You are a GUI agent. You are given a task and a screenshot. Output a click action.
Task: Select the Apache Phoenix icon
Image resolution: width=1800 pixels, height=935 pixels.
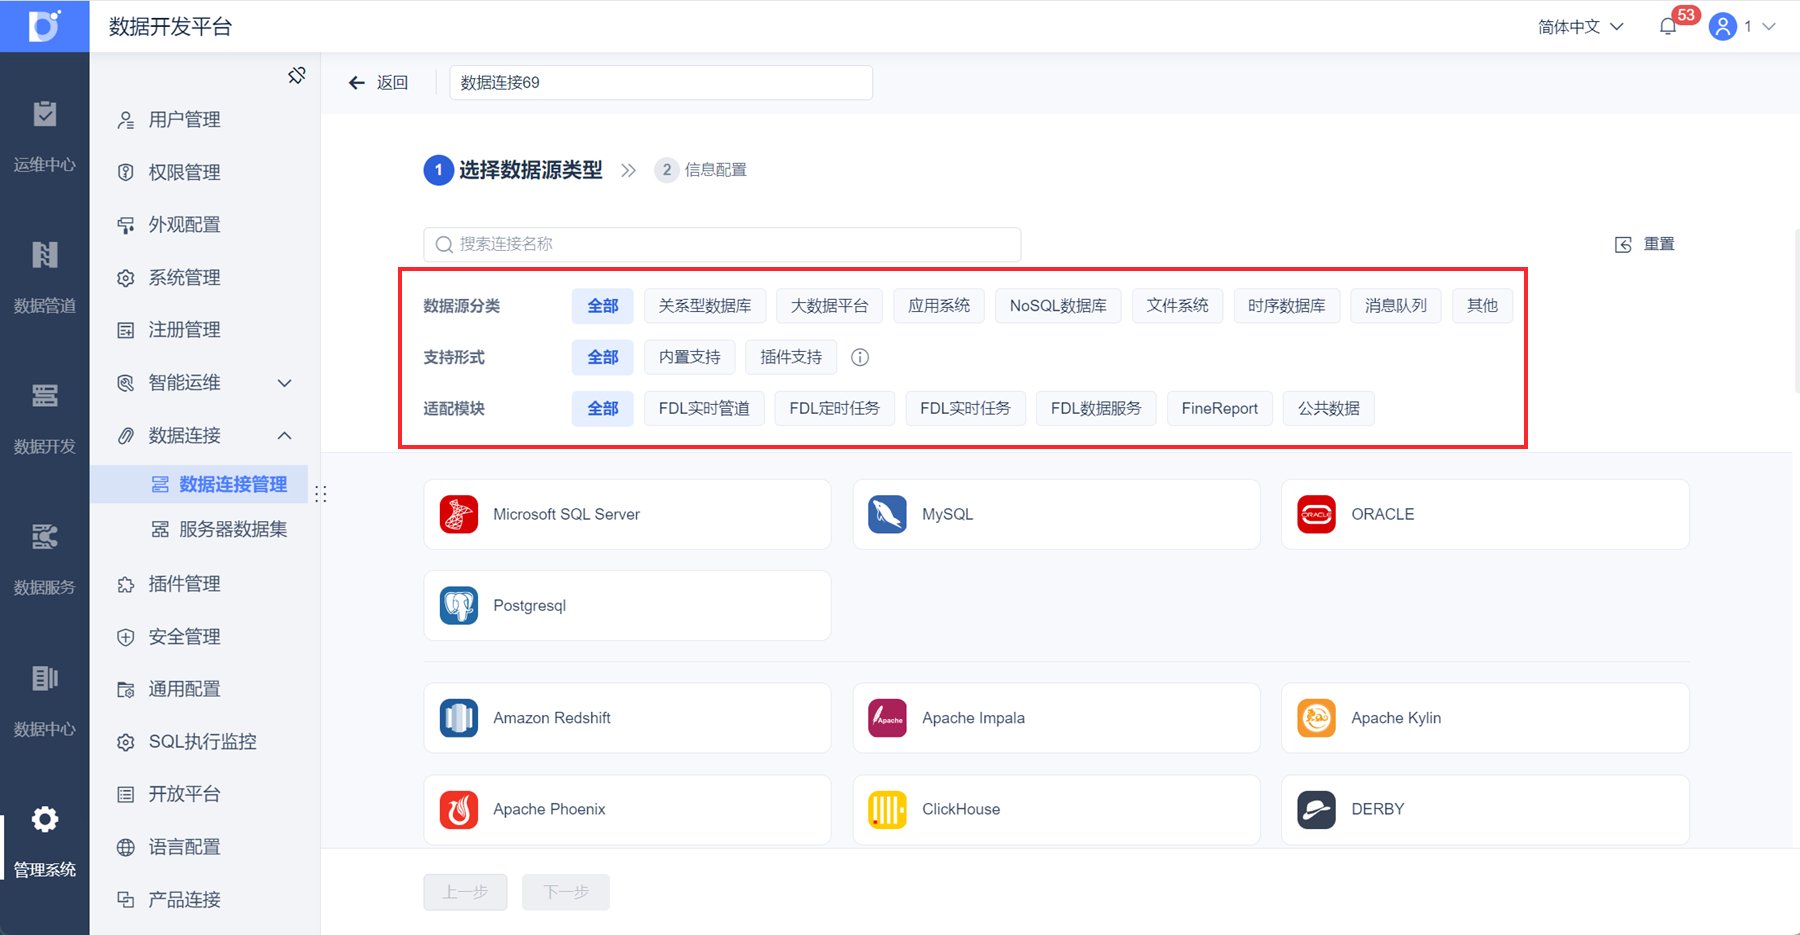[459, 810]
